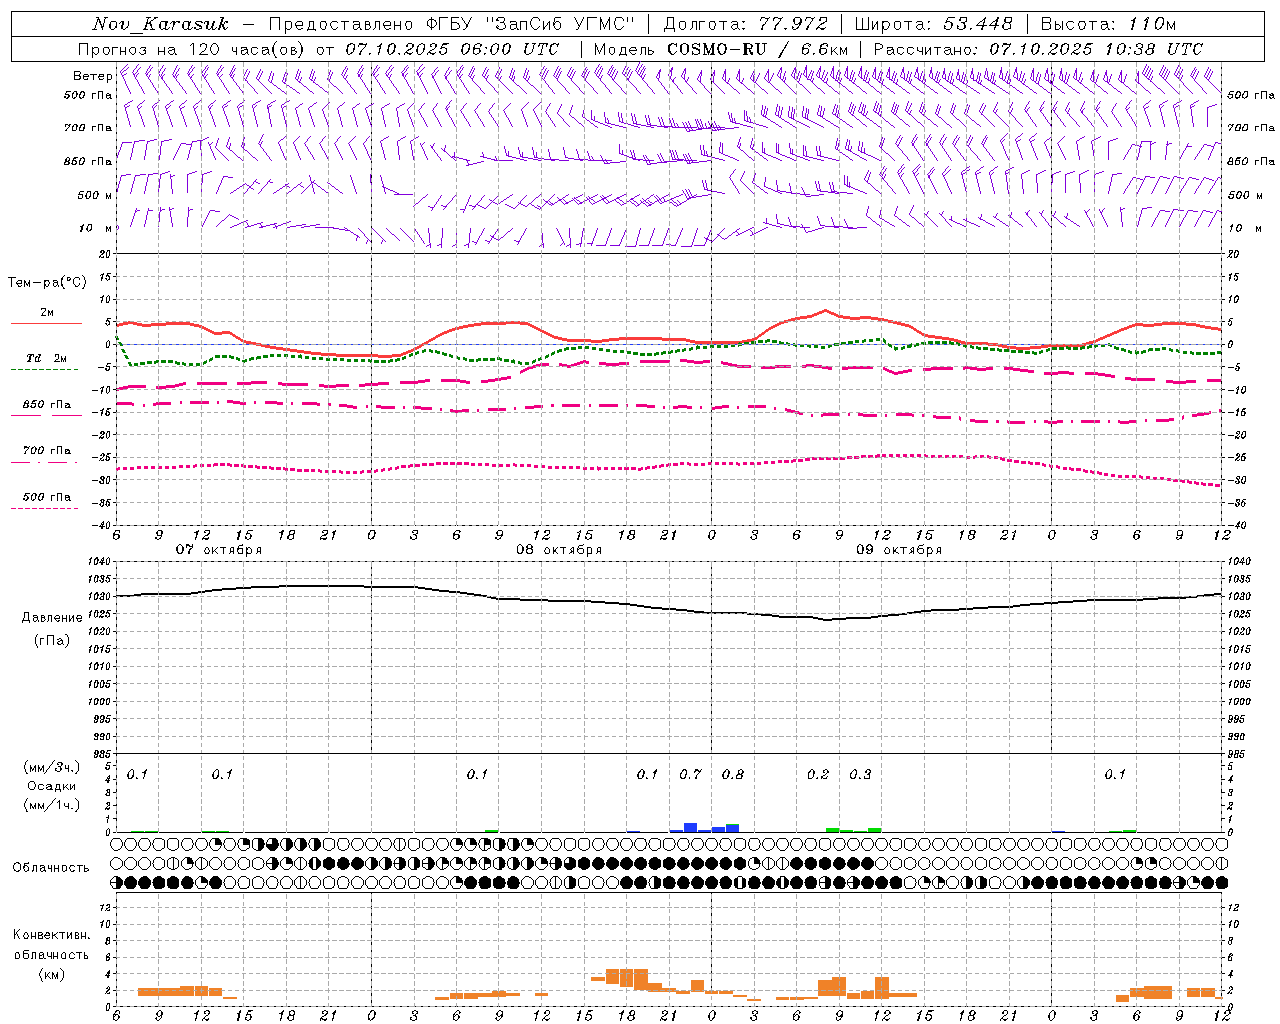Click the 'Тем-ра(°C)' temperature axis label
The height and width of the screenshot is (1024, 1280).
pyautogui.click(x=47, y=283)
